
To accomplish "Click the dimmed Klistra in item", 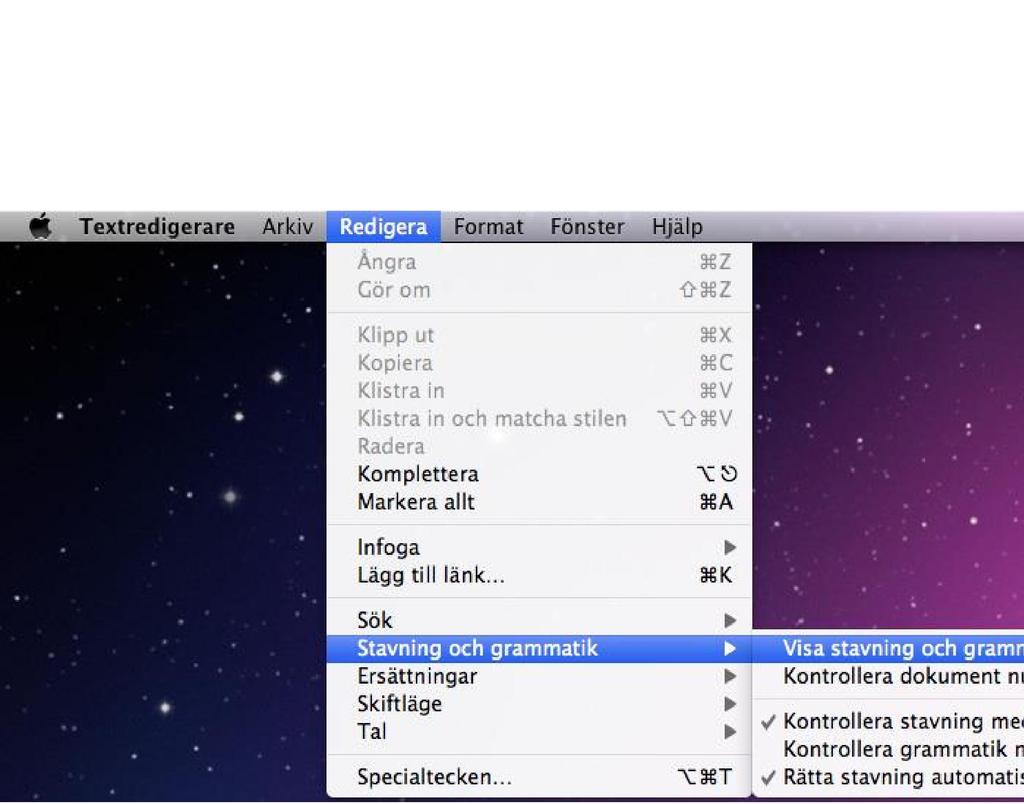I will tap(539, 391).
